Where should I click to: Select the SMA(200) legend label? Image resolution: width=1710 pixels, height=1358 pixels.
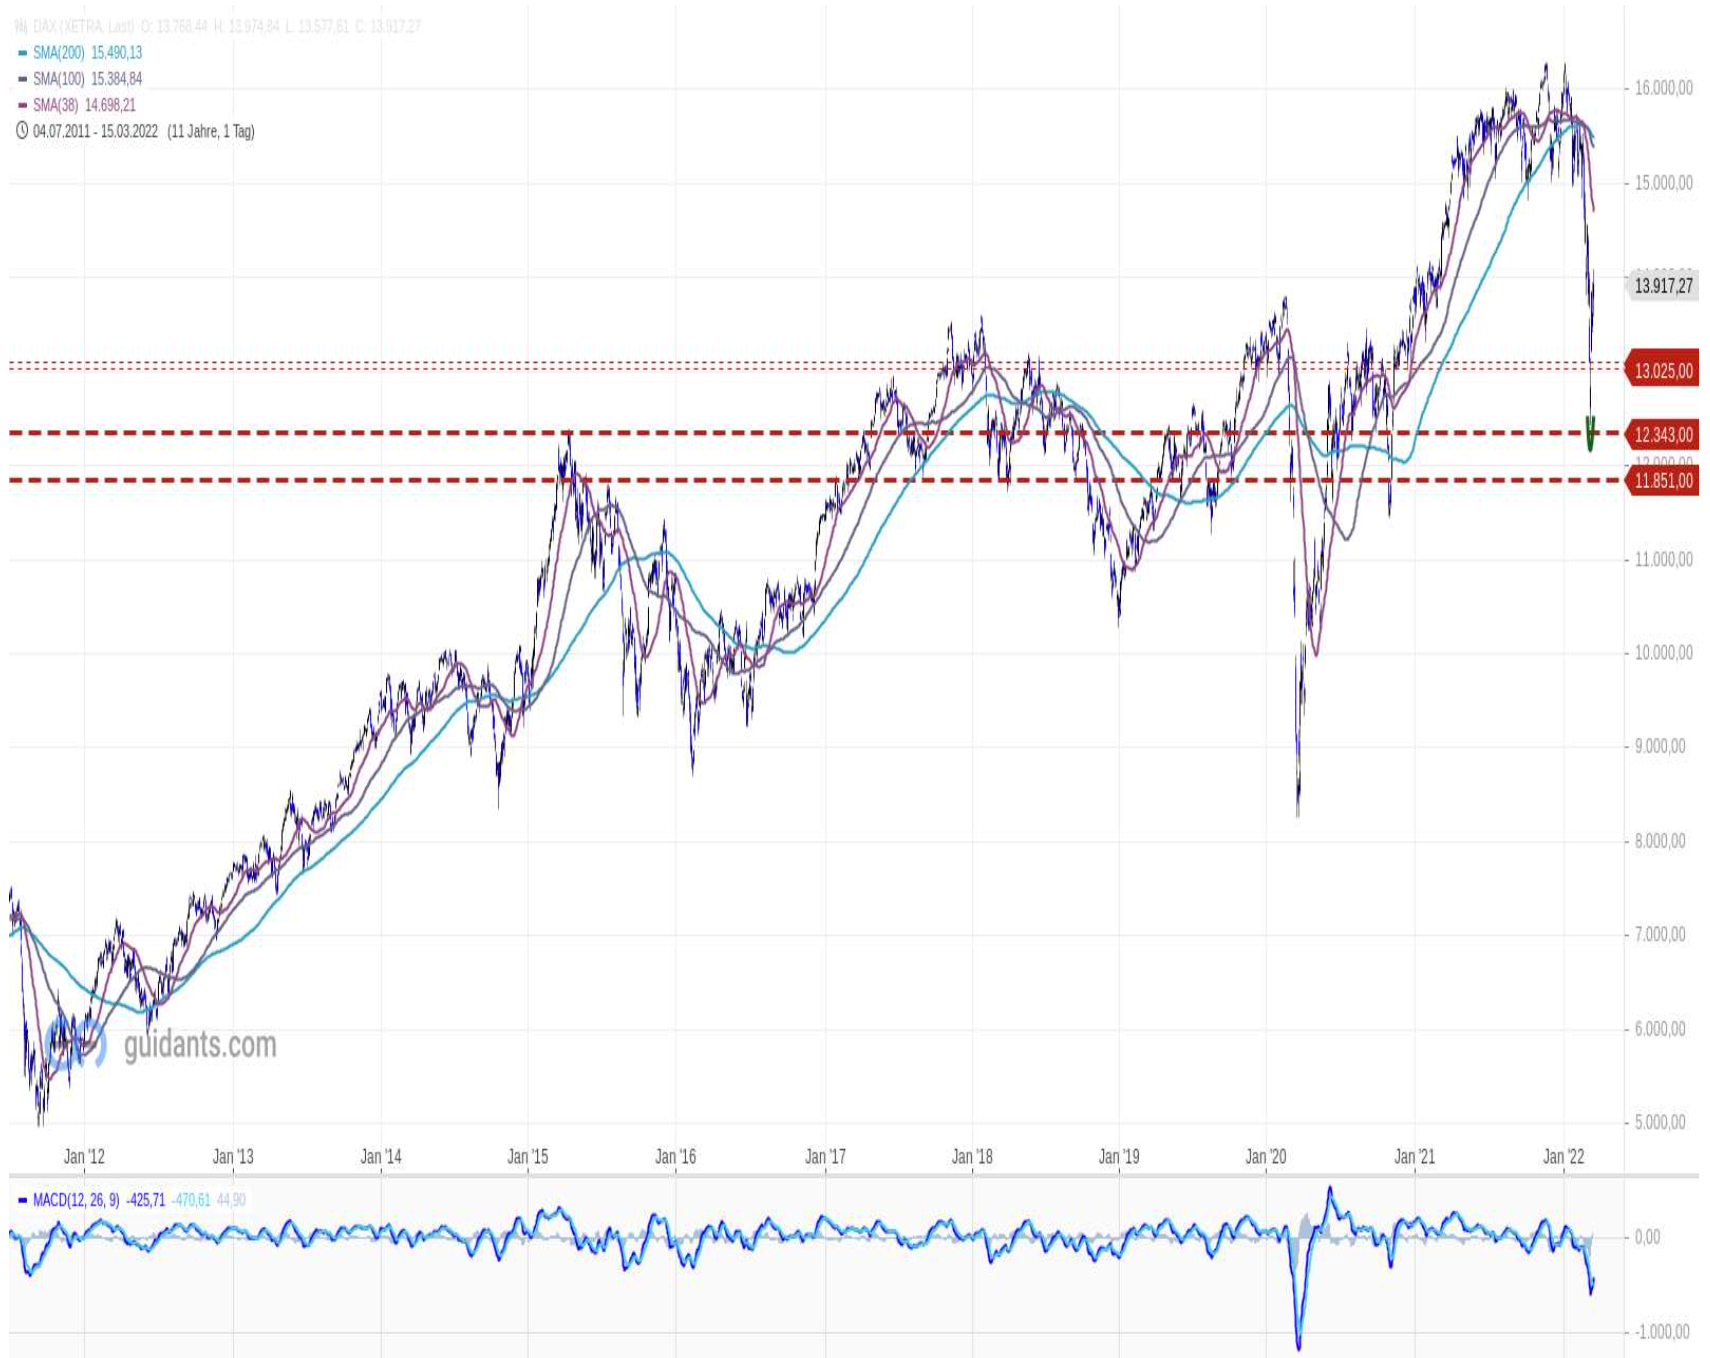[x=59, y=53]
